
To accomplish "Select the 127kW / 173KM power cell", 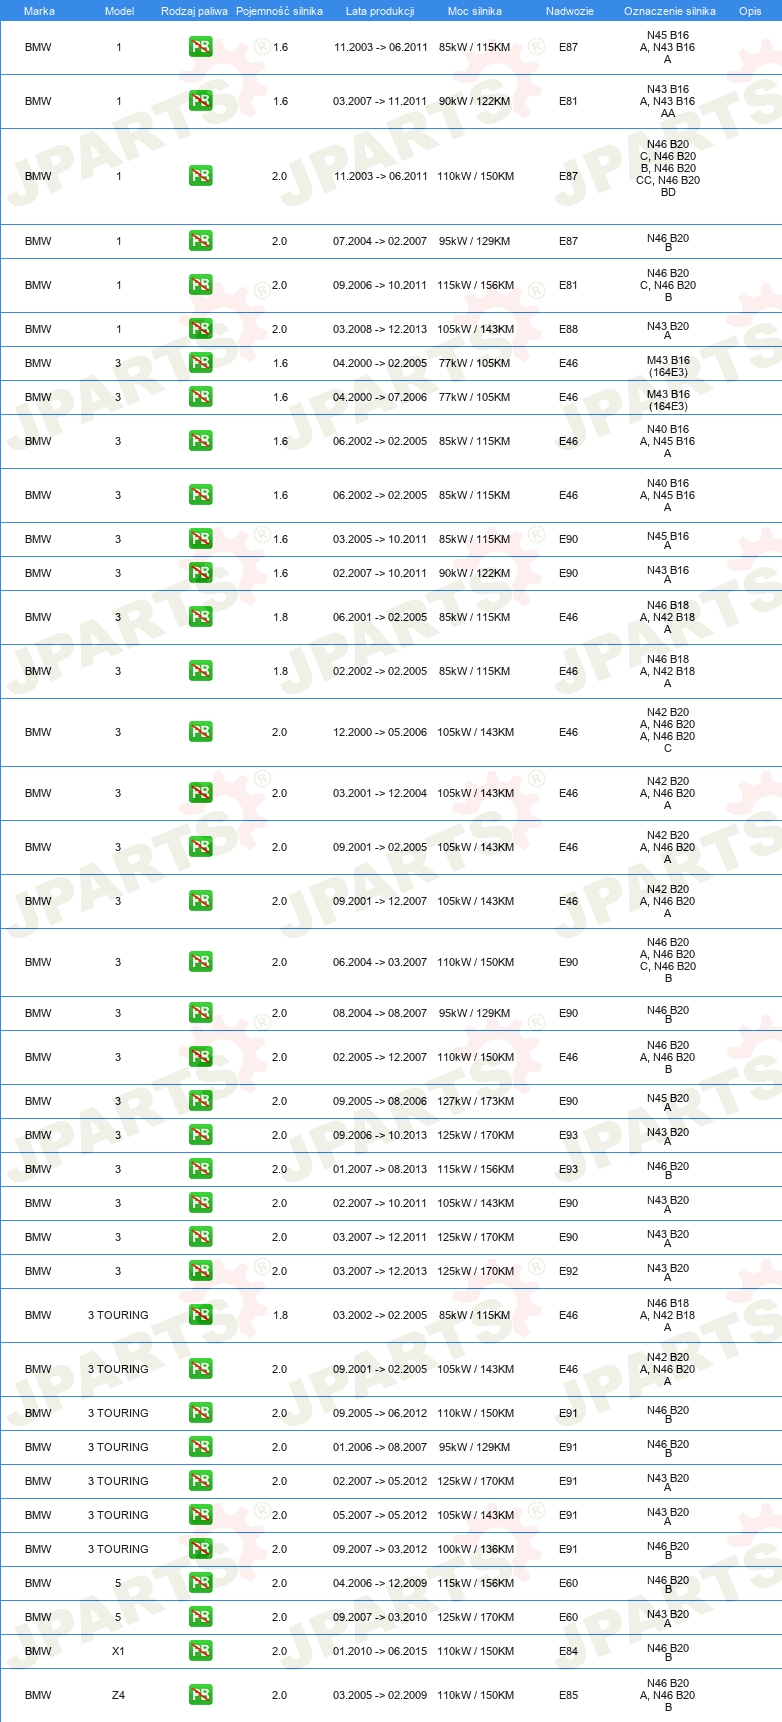I will pyautogui.click(x=475, y=1101).
